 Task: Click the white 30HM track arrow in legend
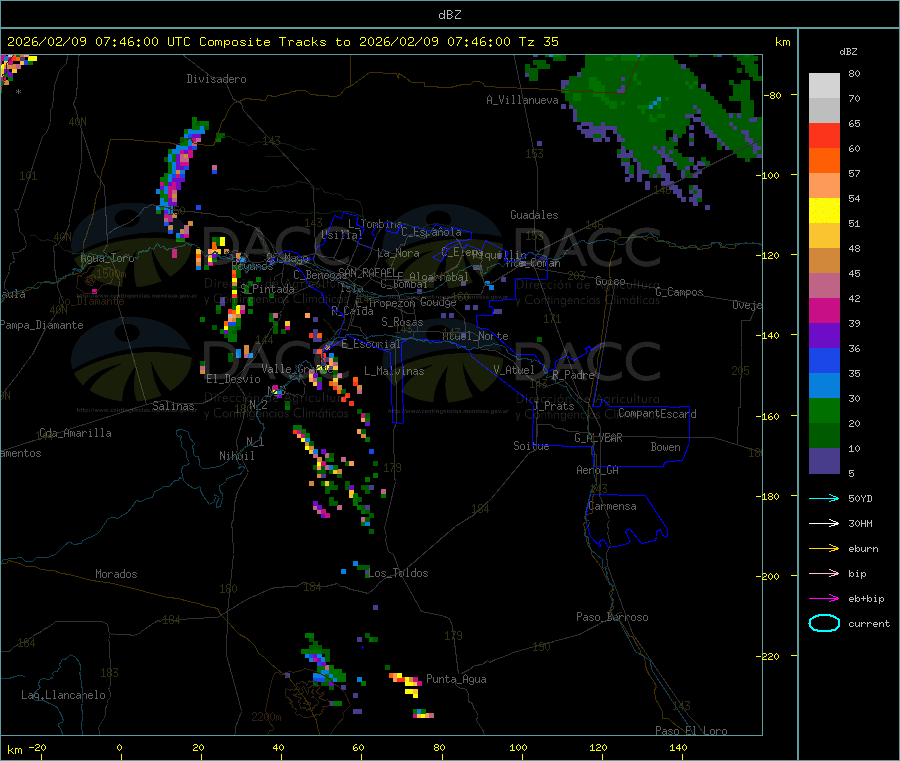click(824, 523)
